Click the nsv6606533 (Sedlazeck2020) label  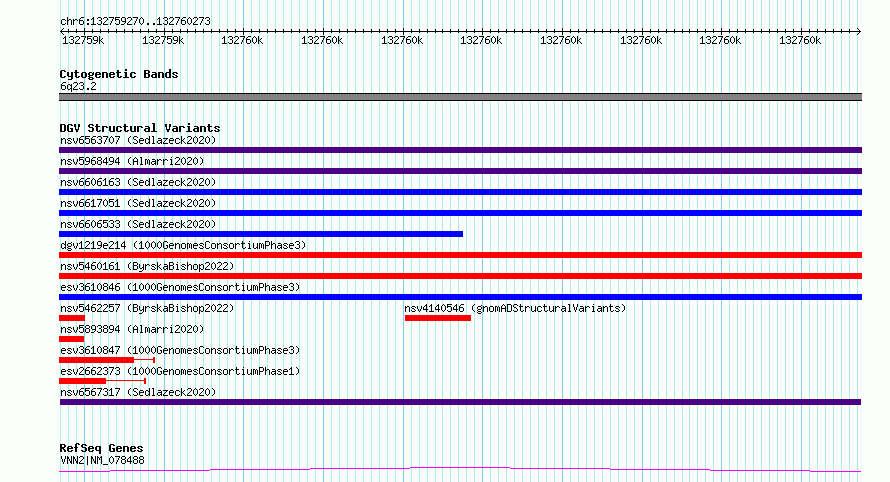138,224
